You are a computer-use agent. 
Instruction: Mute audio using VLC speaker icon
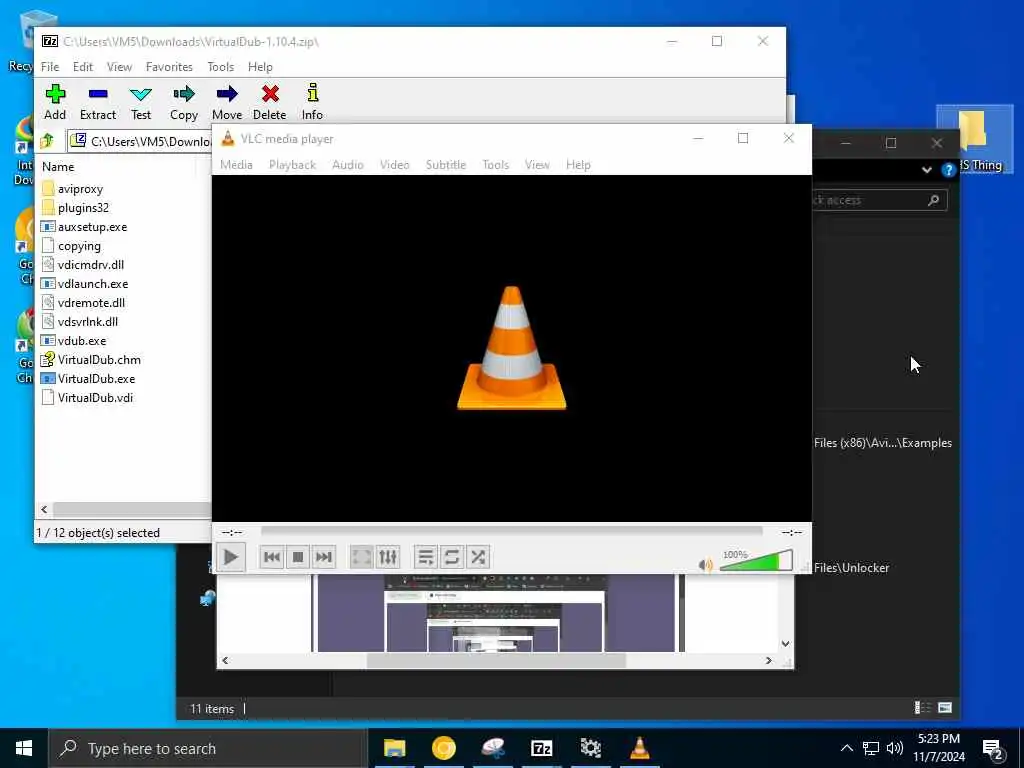click(705, 565)
